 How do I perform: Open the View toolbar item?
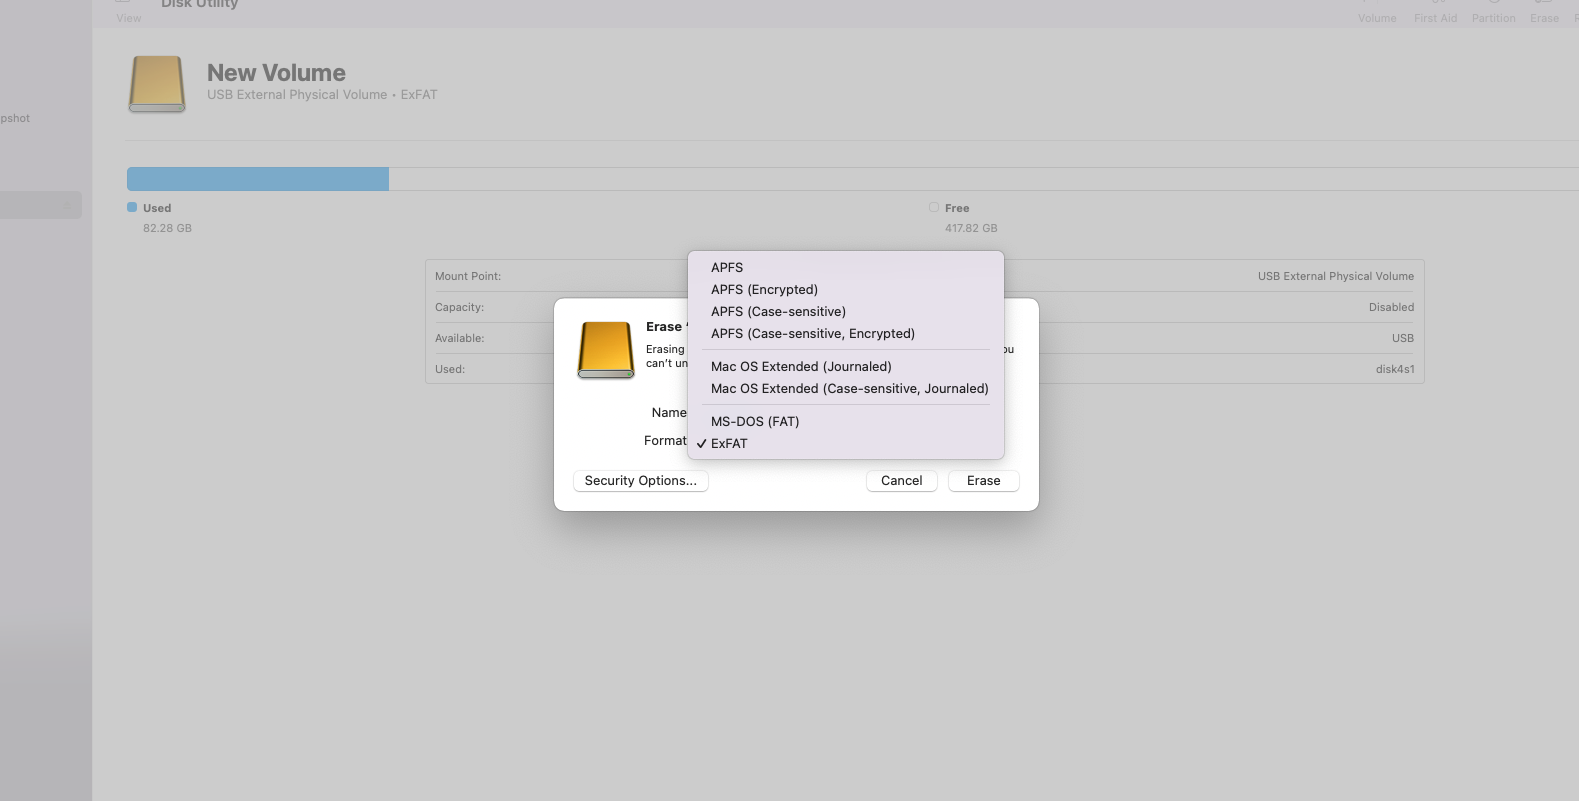tap(129, 13)
